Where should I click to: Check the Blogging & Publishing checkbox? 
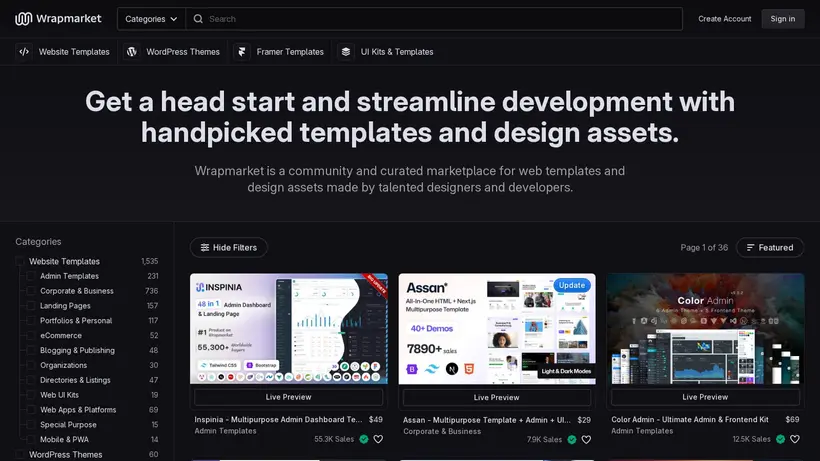31,351
